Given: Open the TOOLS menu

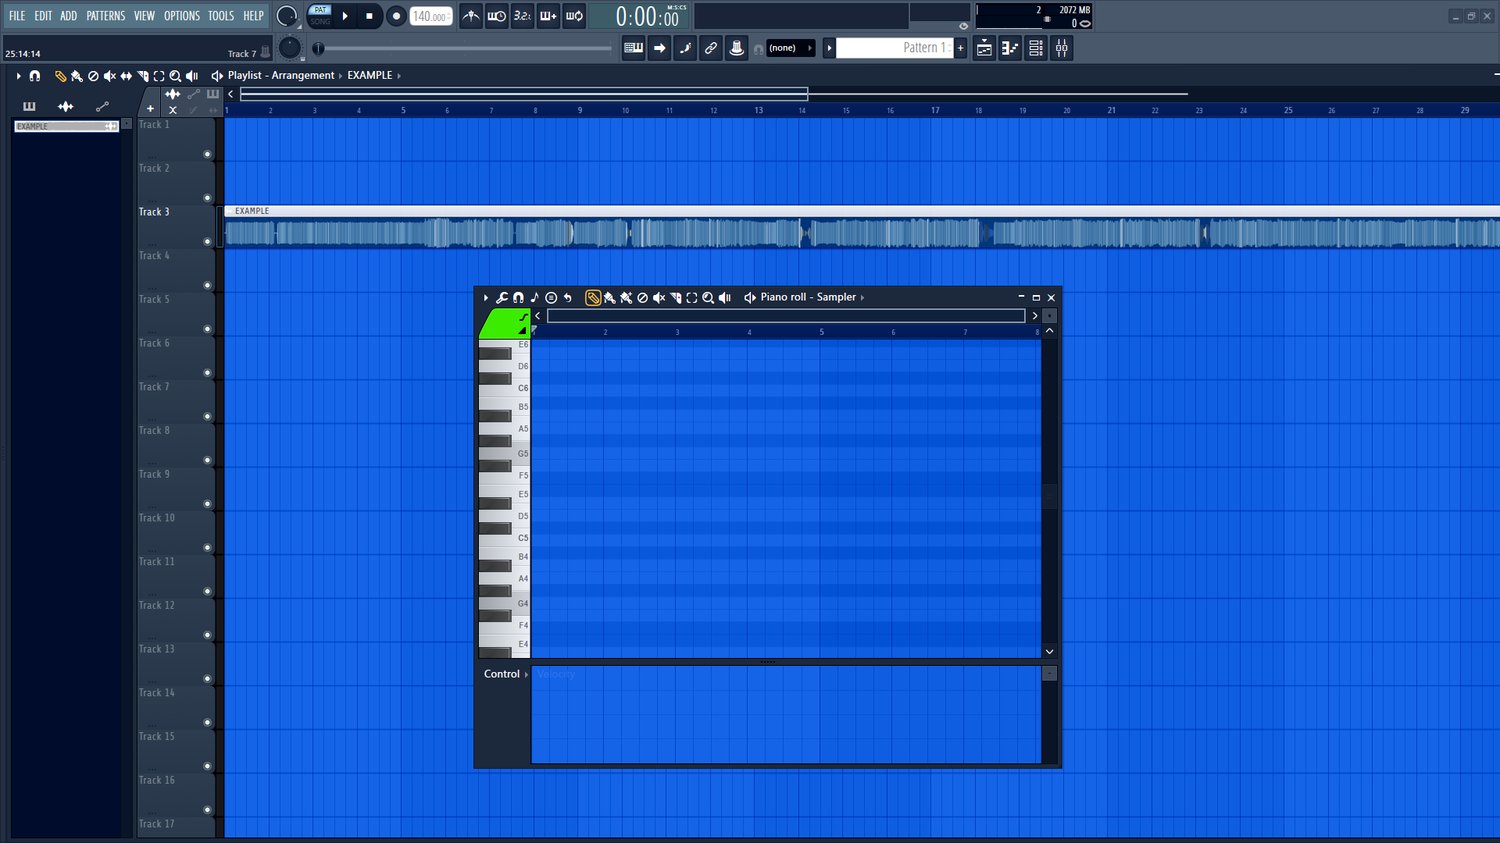Looking at the screenshot, I should (x=221, y=16).
